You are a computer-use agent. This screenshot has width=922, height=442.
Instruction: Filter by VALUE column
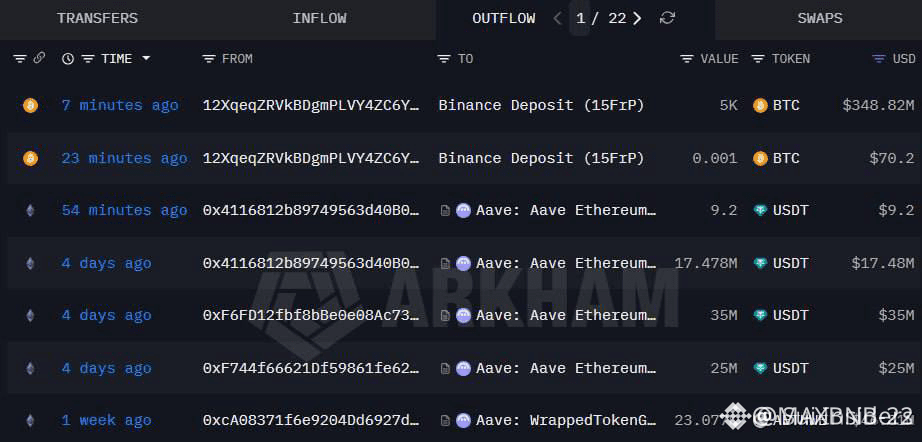coord(687,59)
